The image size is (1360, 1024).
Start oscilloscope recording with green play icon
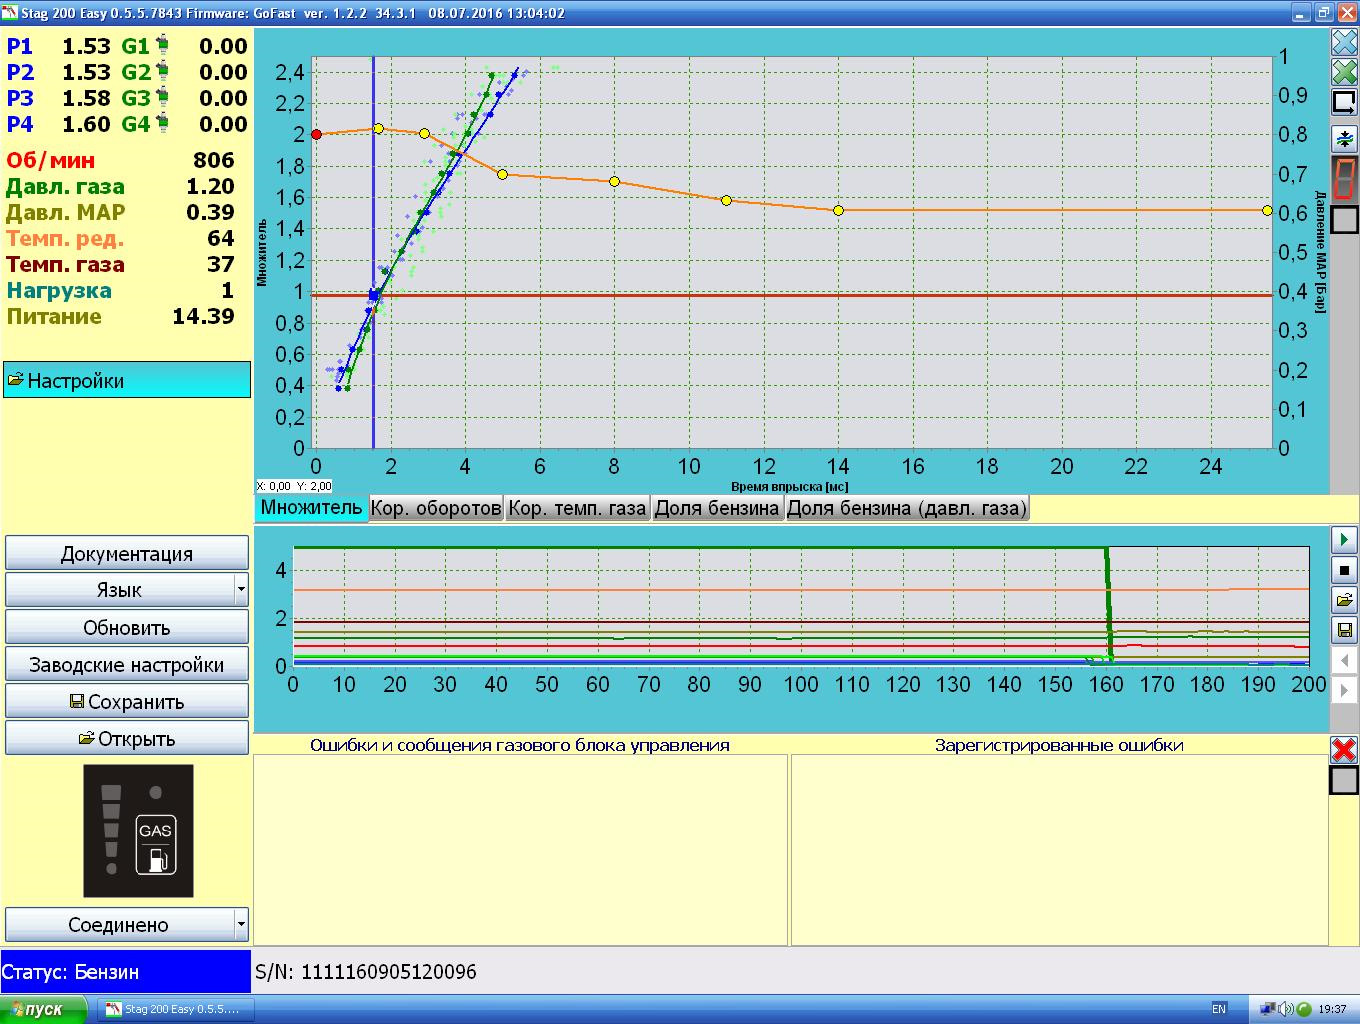tap(1344, 539)
